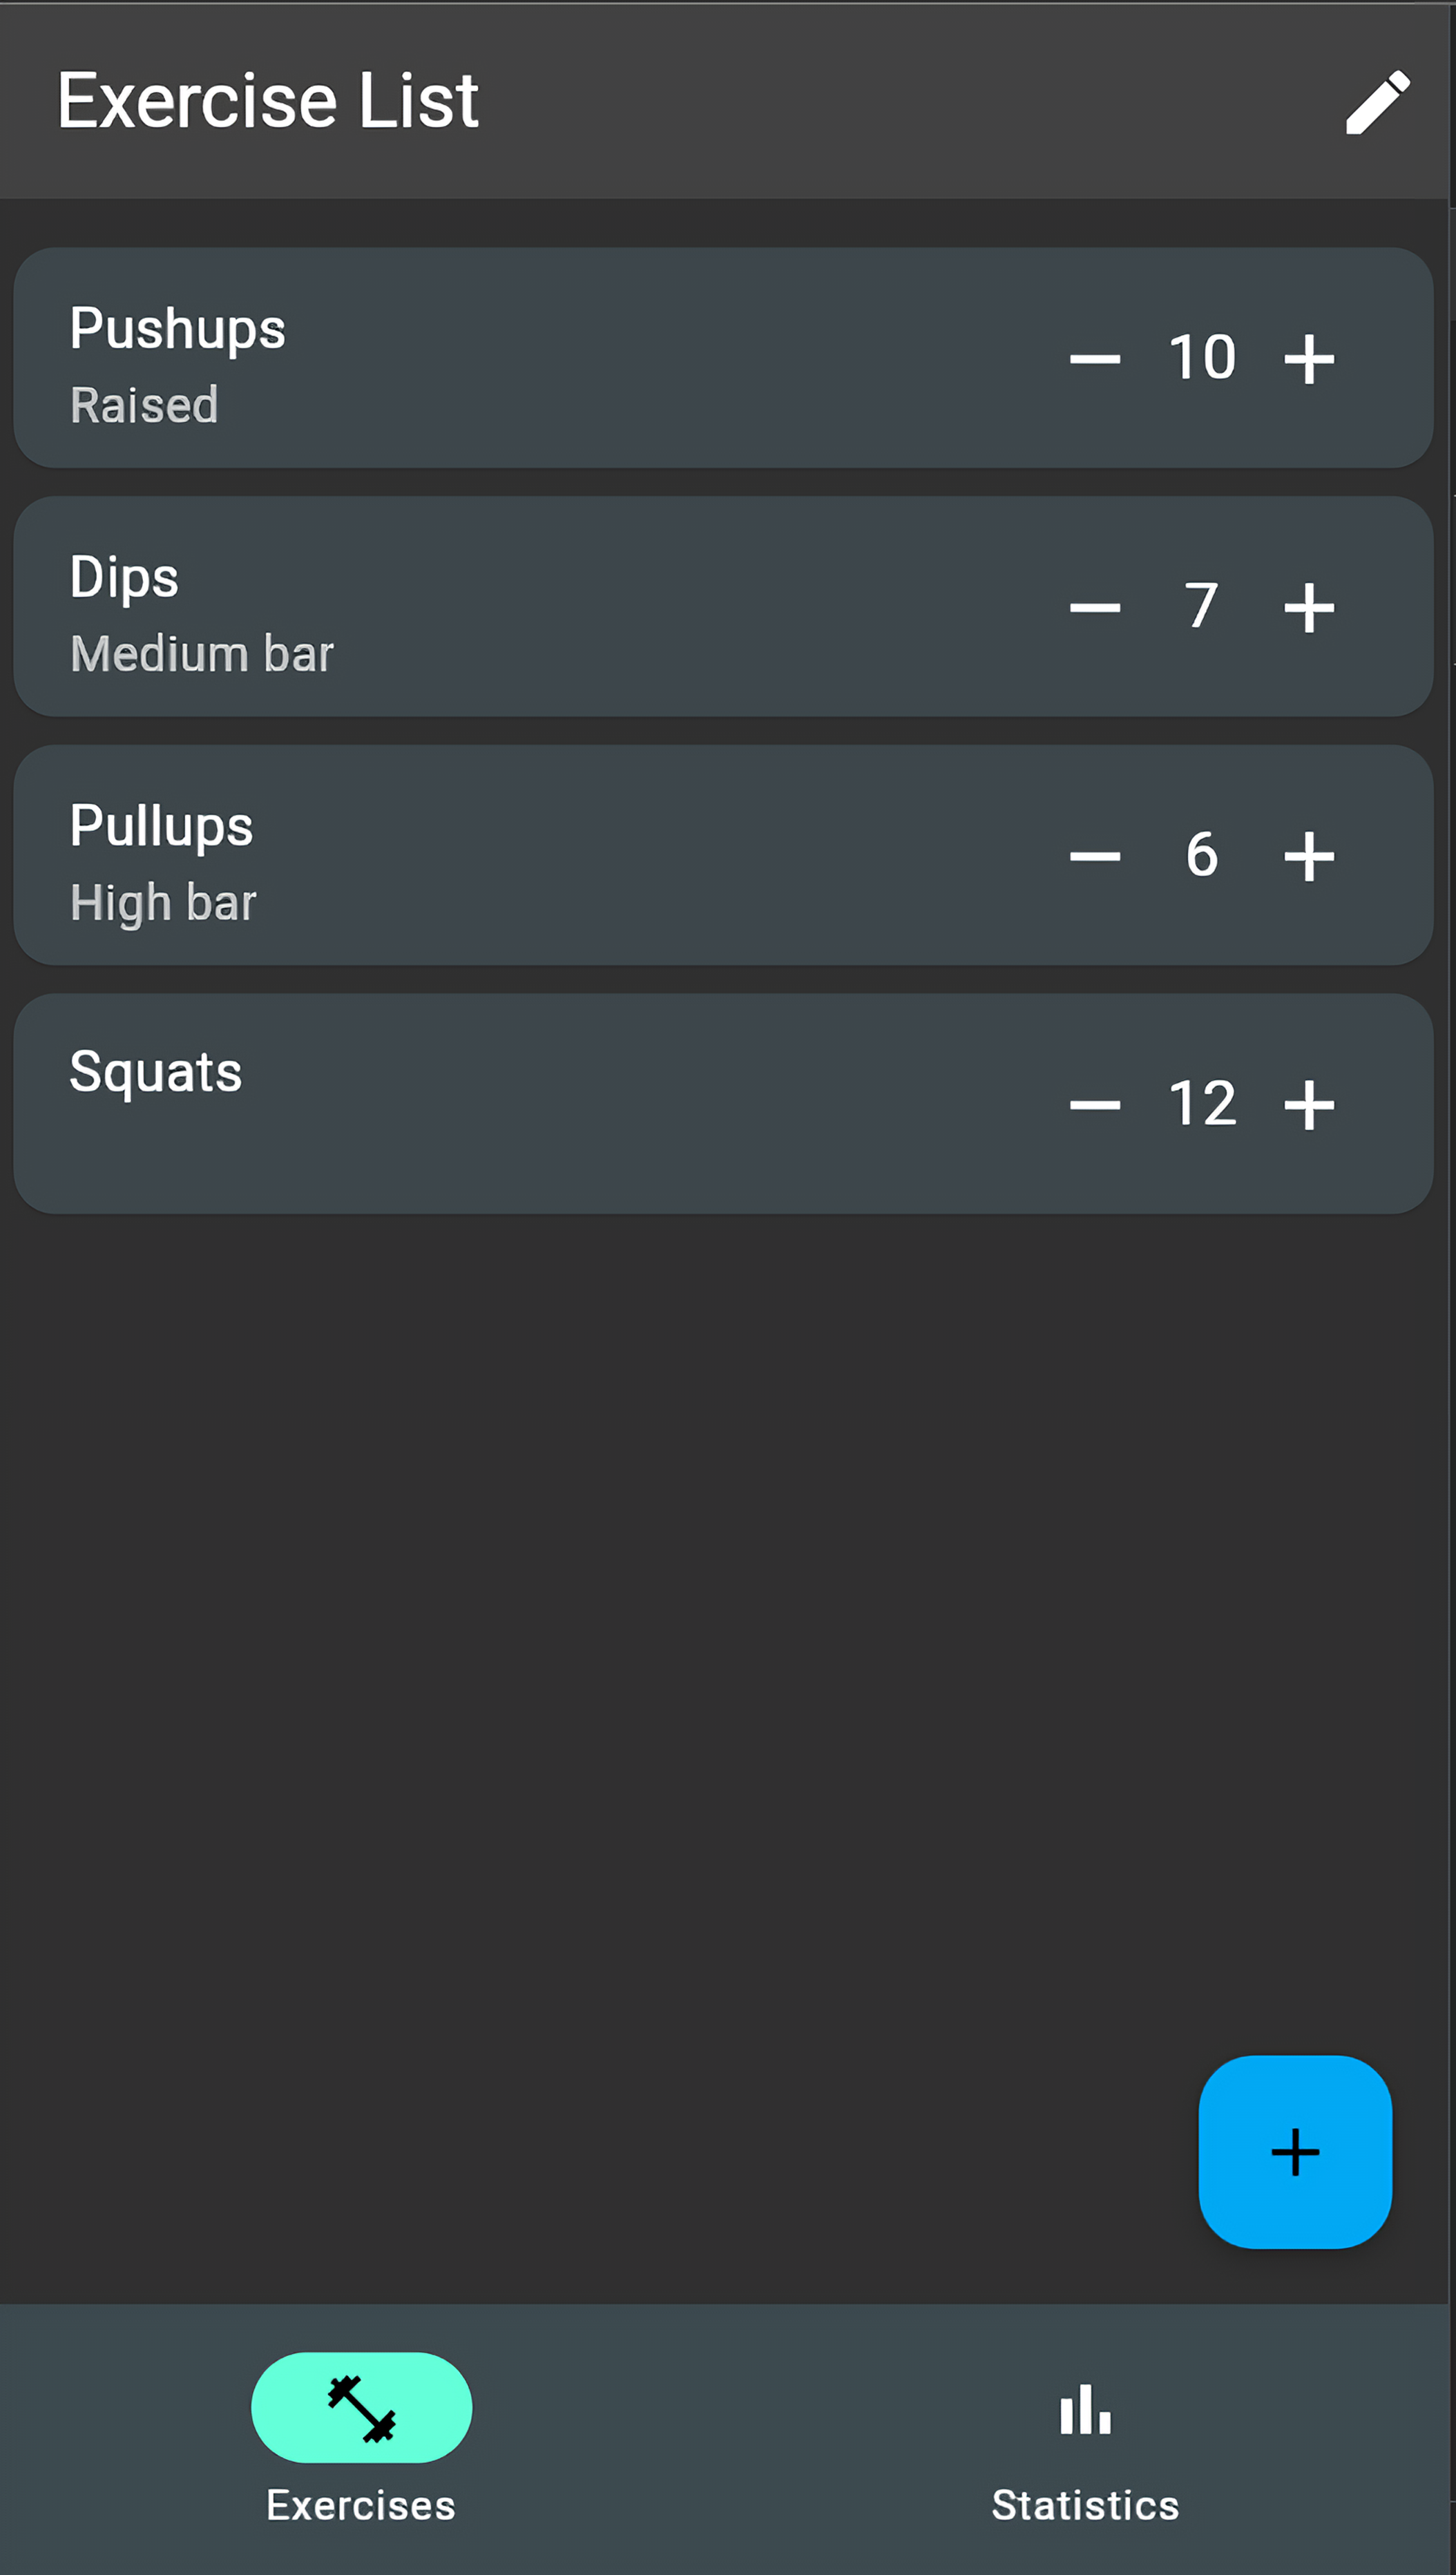Select the Pushups exercise card
The width and height of the screenshot is (1456, 2575).
point(723,358)
